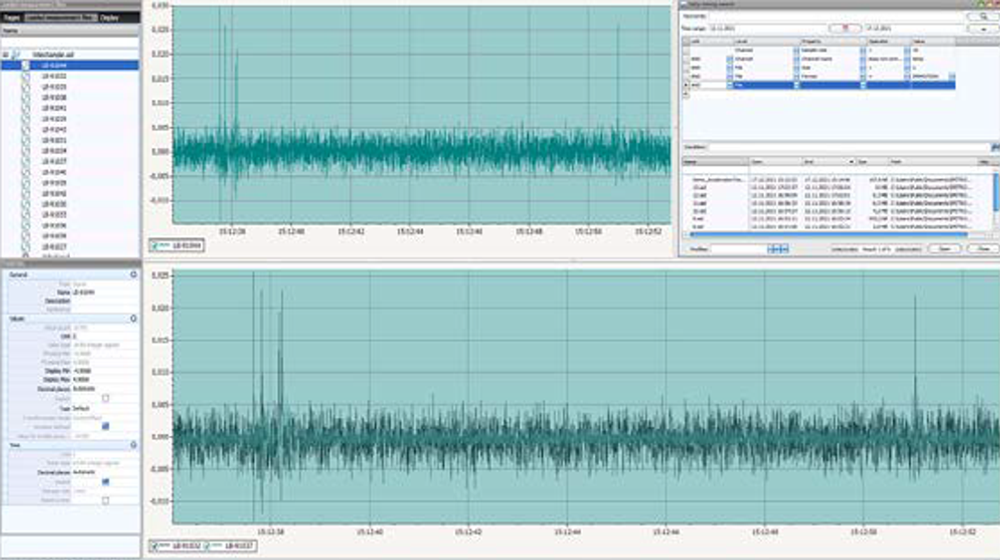Click the Time range end date field
Viewport: 1000px width, 560px height.
pyautogui.click(x=913, y=29)
